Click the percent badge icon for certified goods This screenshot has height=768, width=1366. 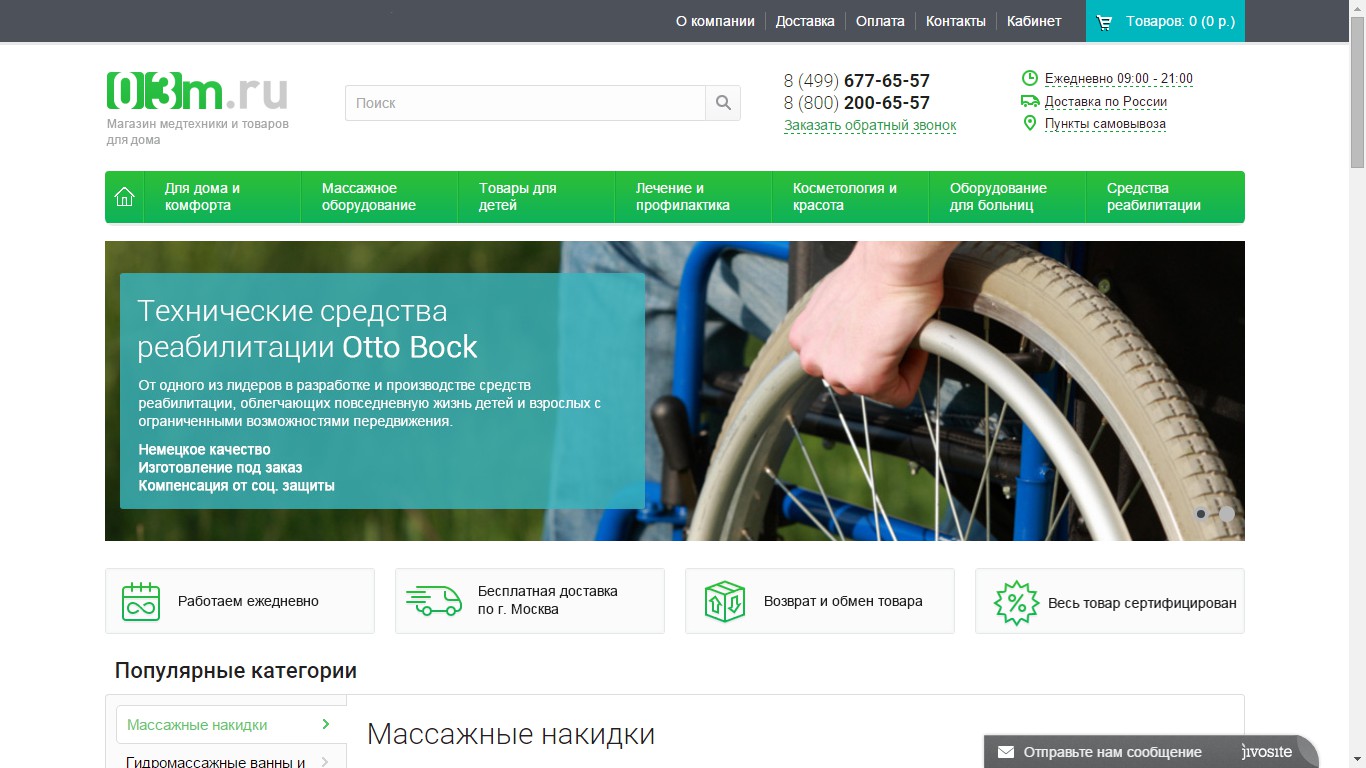tap(1016, 603)
